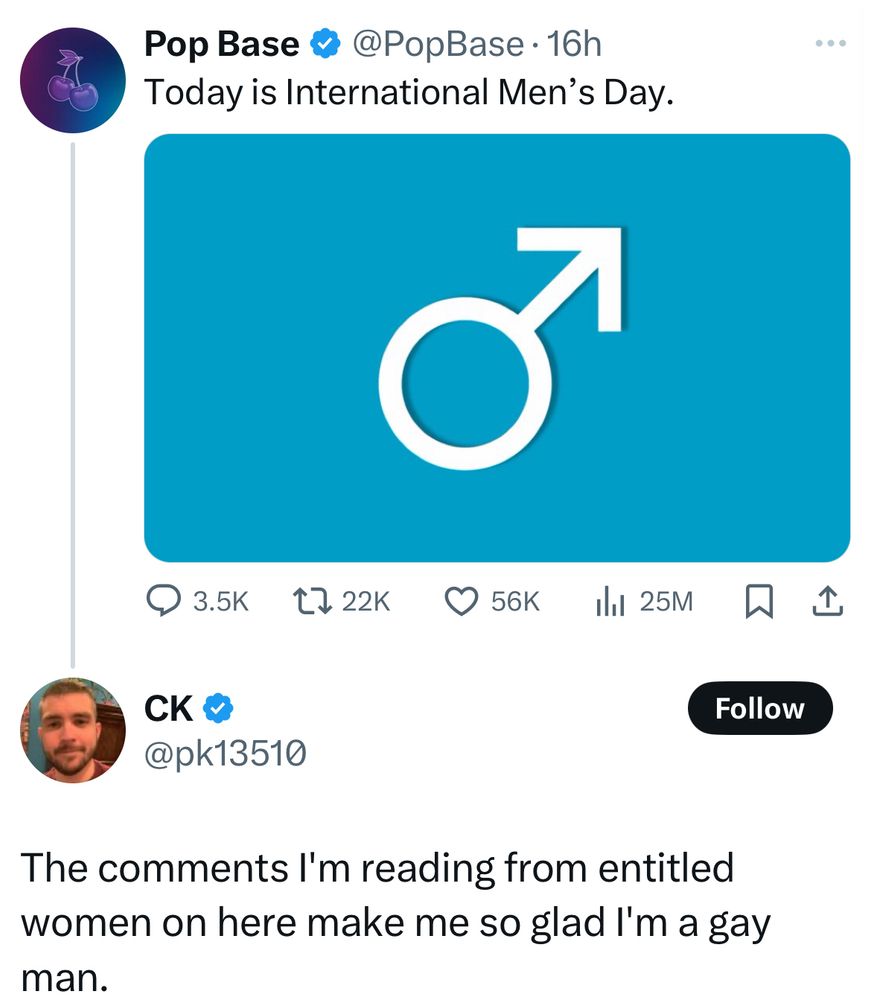The height and width of the screenshot is (1000, 871).
Task: View tweet analytics bar chart icon
Action: coord(608,600)
